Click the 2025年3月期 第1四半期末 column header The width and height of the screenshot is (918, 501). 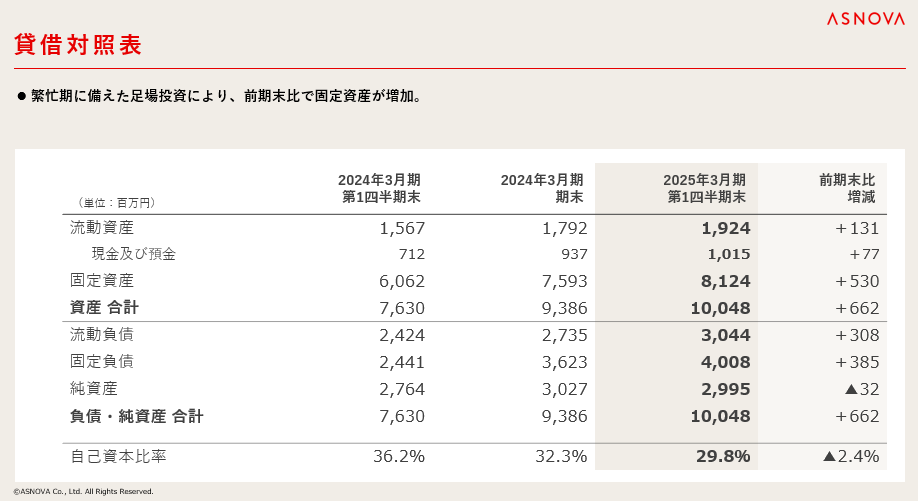click(705, 188)
